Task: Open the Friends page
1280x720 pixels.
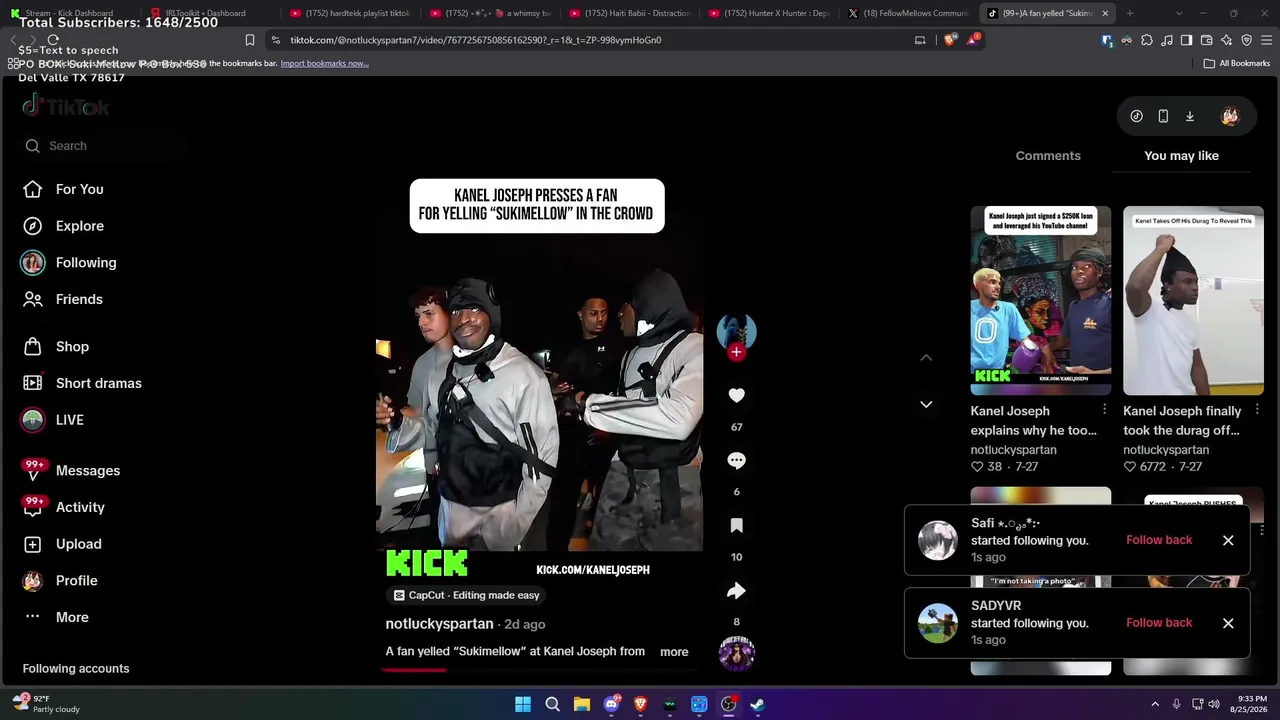Action: coord(79,299)
